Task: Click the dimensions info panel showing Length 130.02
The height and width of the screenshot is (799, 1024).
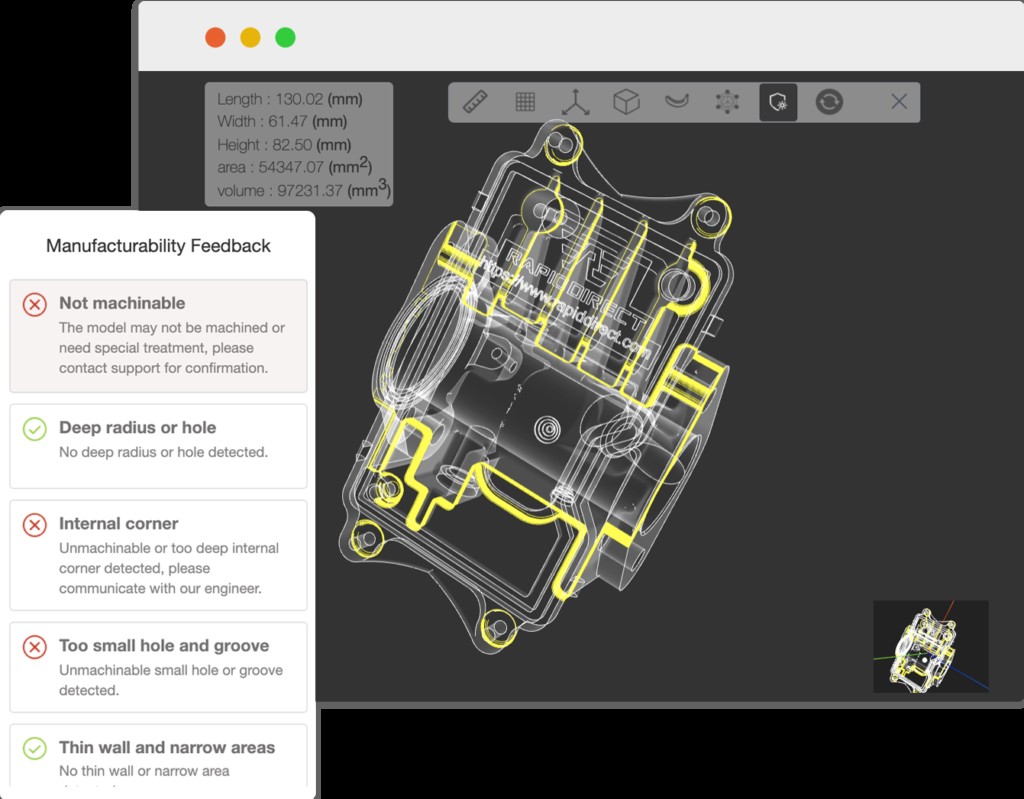Action: 300,145
